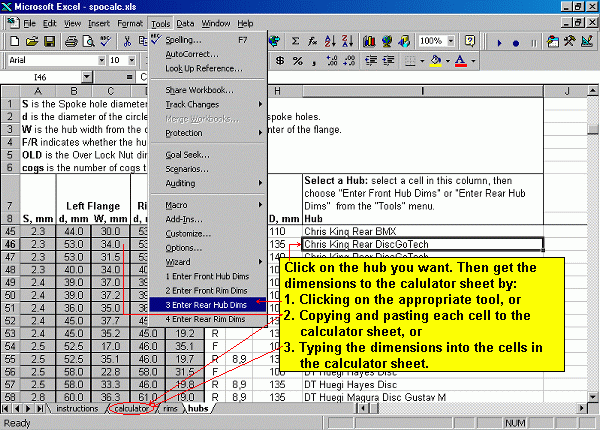The height and width of the screenshot is (430, 600).
Task: Run the toolbar spell check icon
Action: tap(106, 41)
